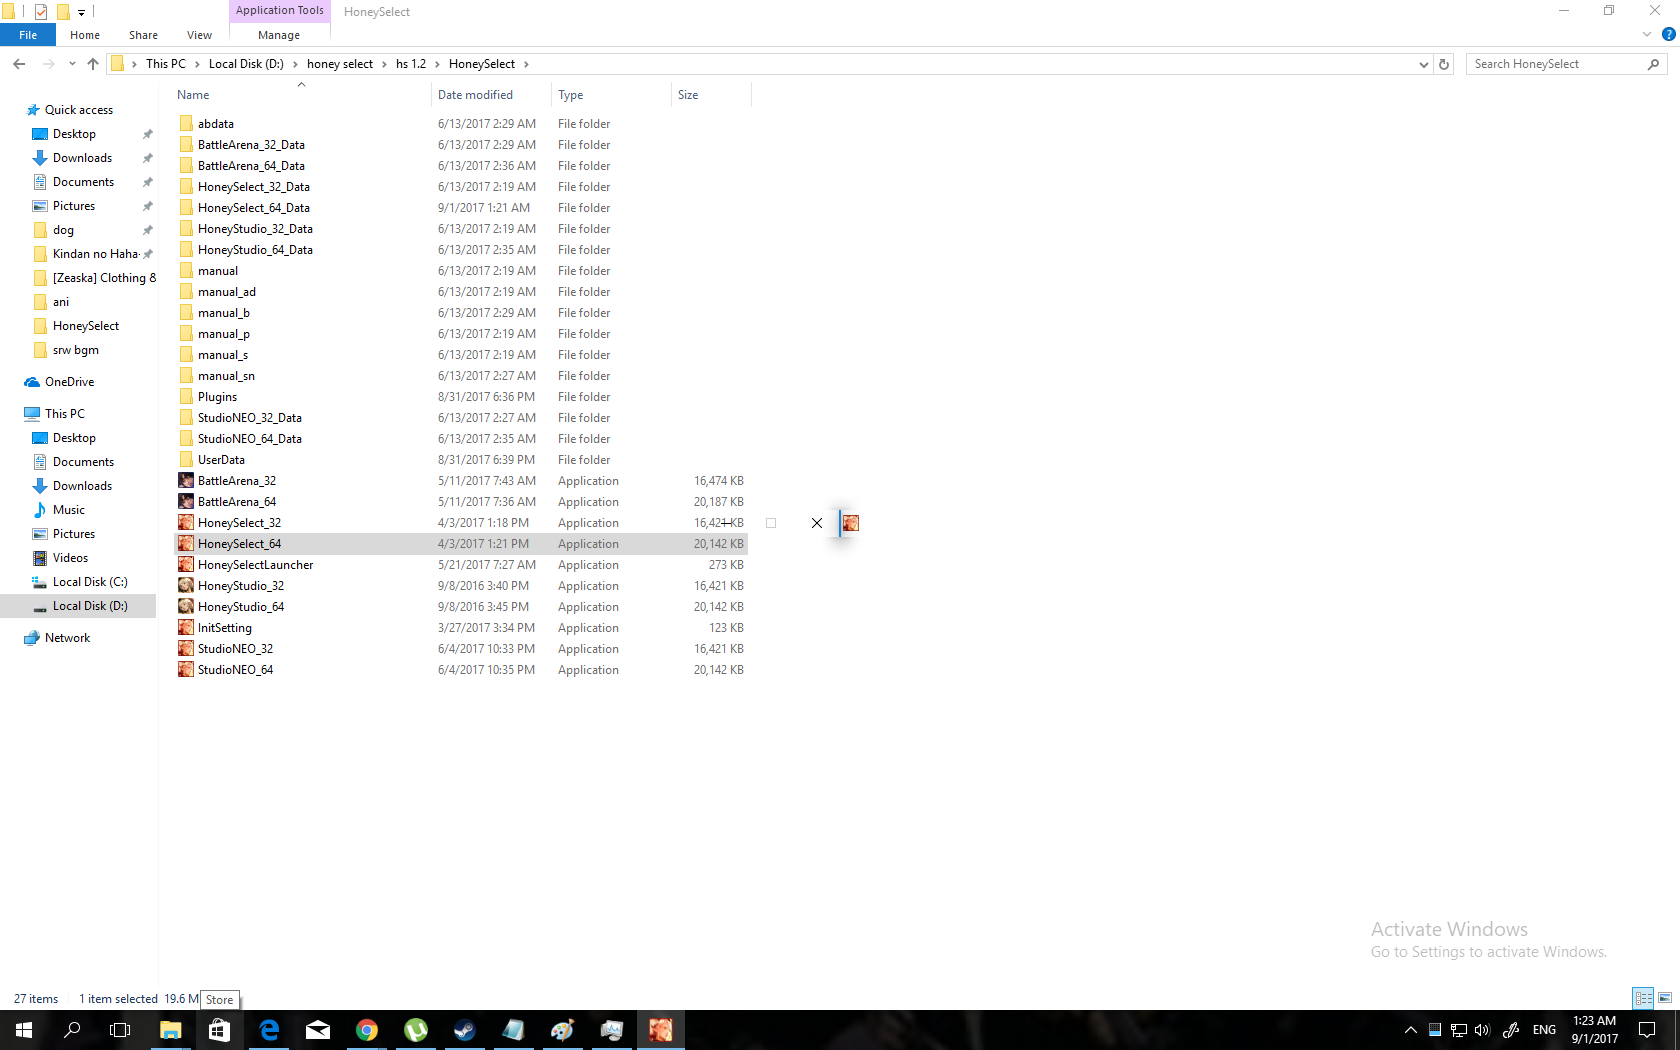Open the volume control tray icon
1680x1050 pixels.
1482,1030
